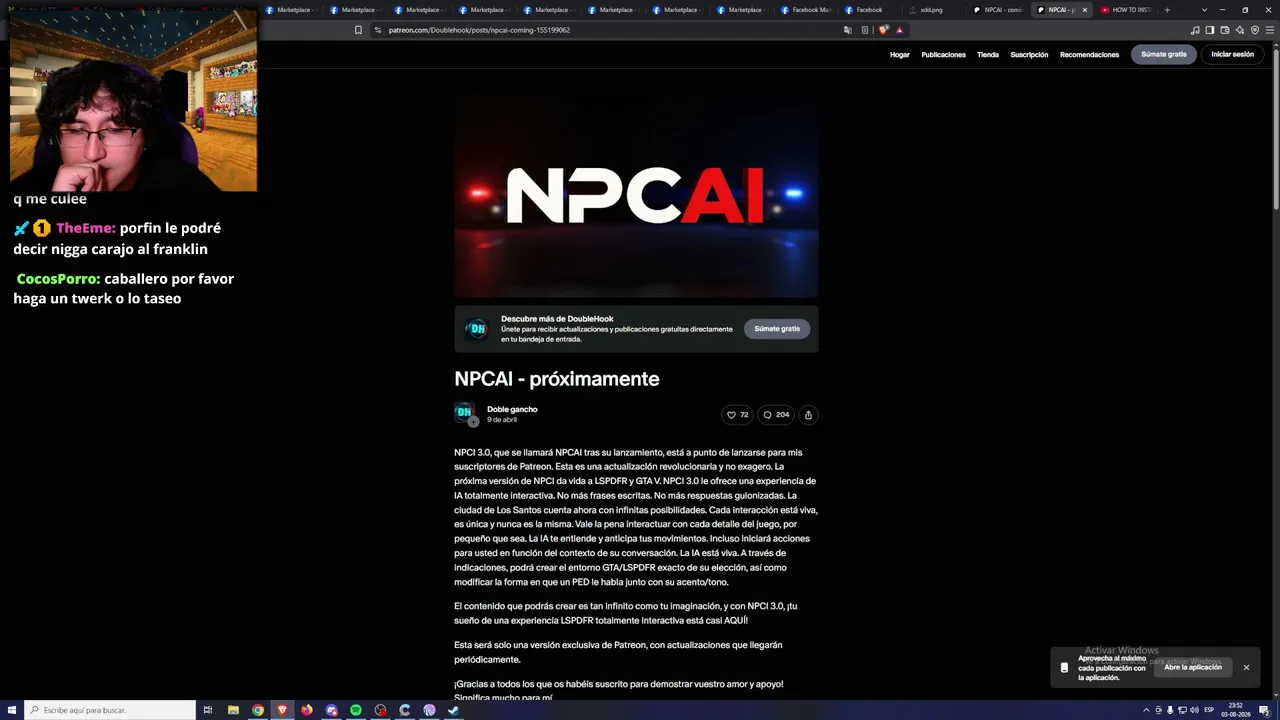Viewport: 1280px width, 720px height.
Task: Click the 'NPCAI - próximamente' post title
Action: 557,379
